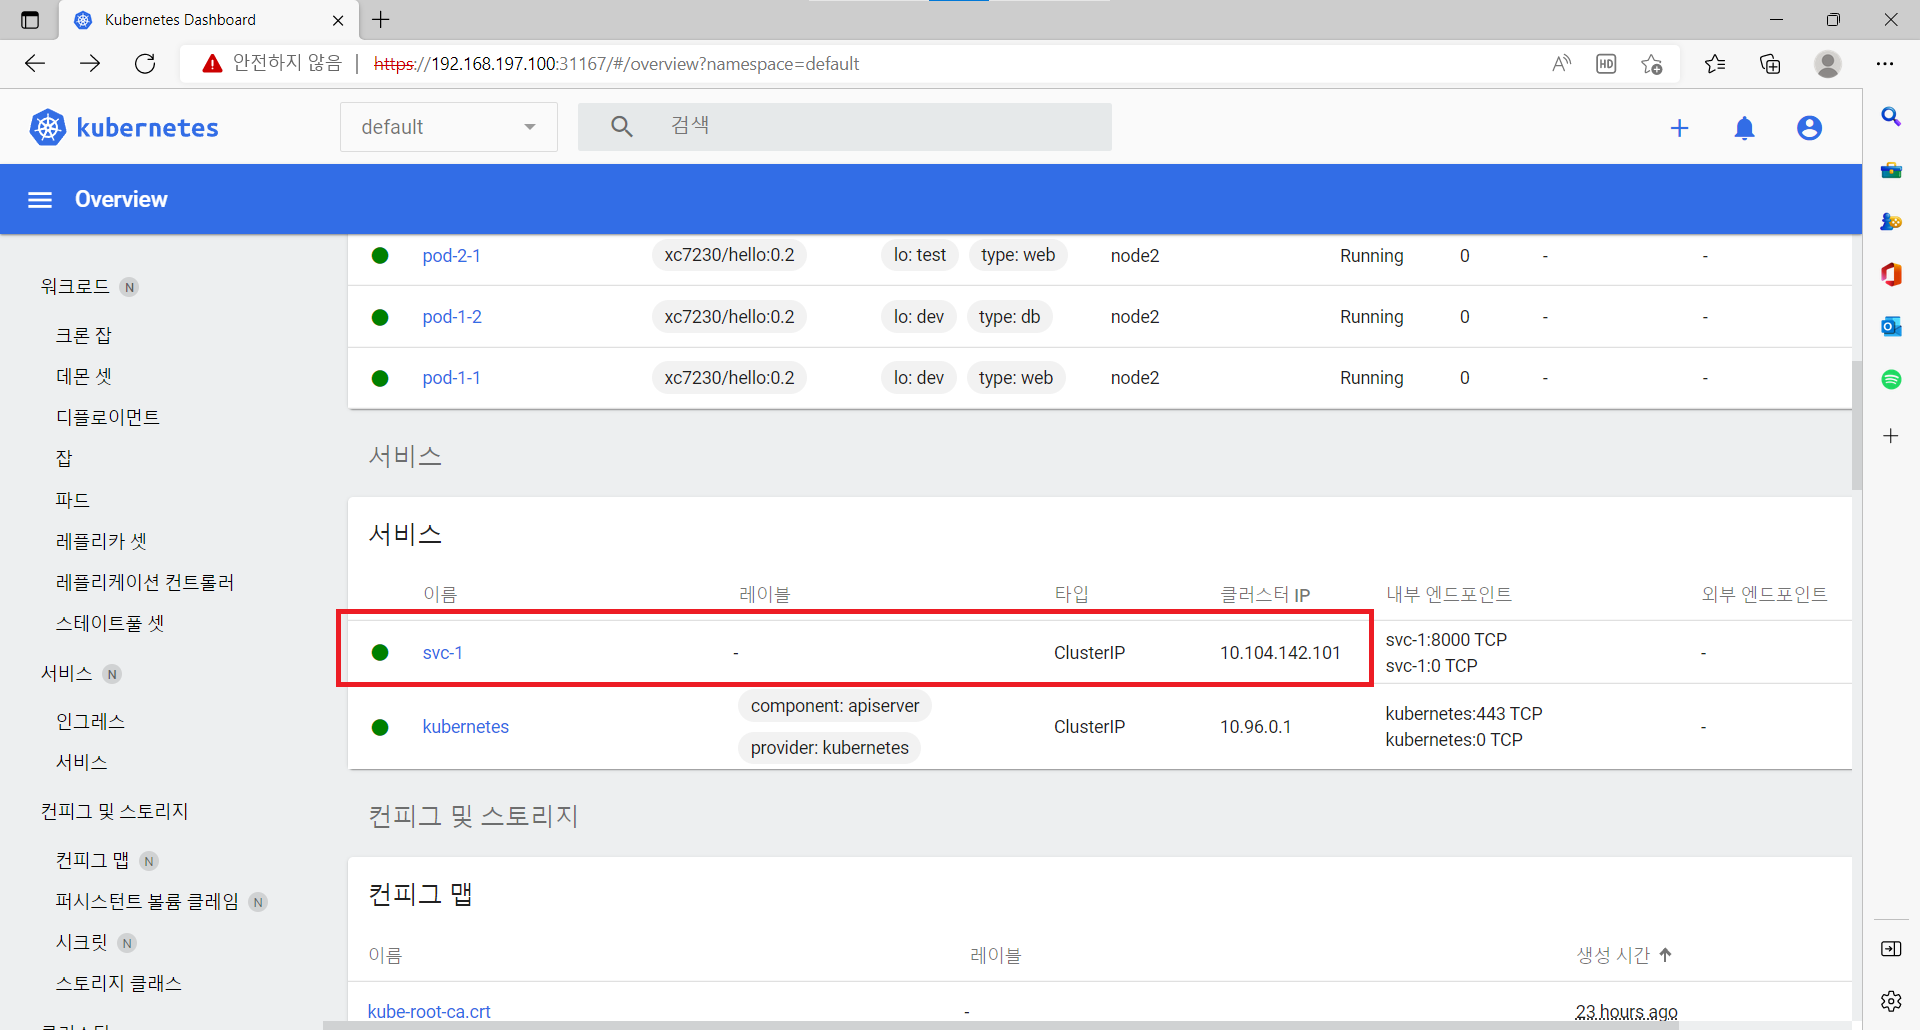Open 스토리지 클래스 in sidebar
This screenshot has height=1030, width=1920.
point(119,983)
